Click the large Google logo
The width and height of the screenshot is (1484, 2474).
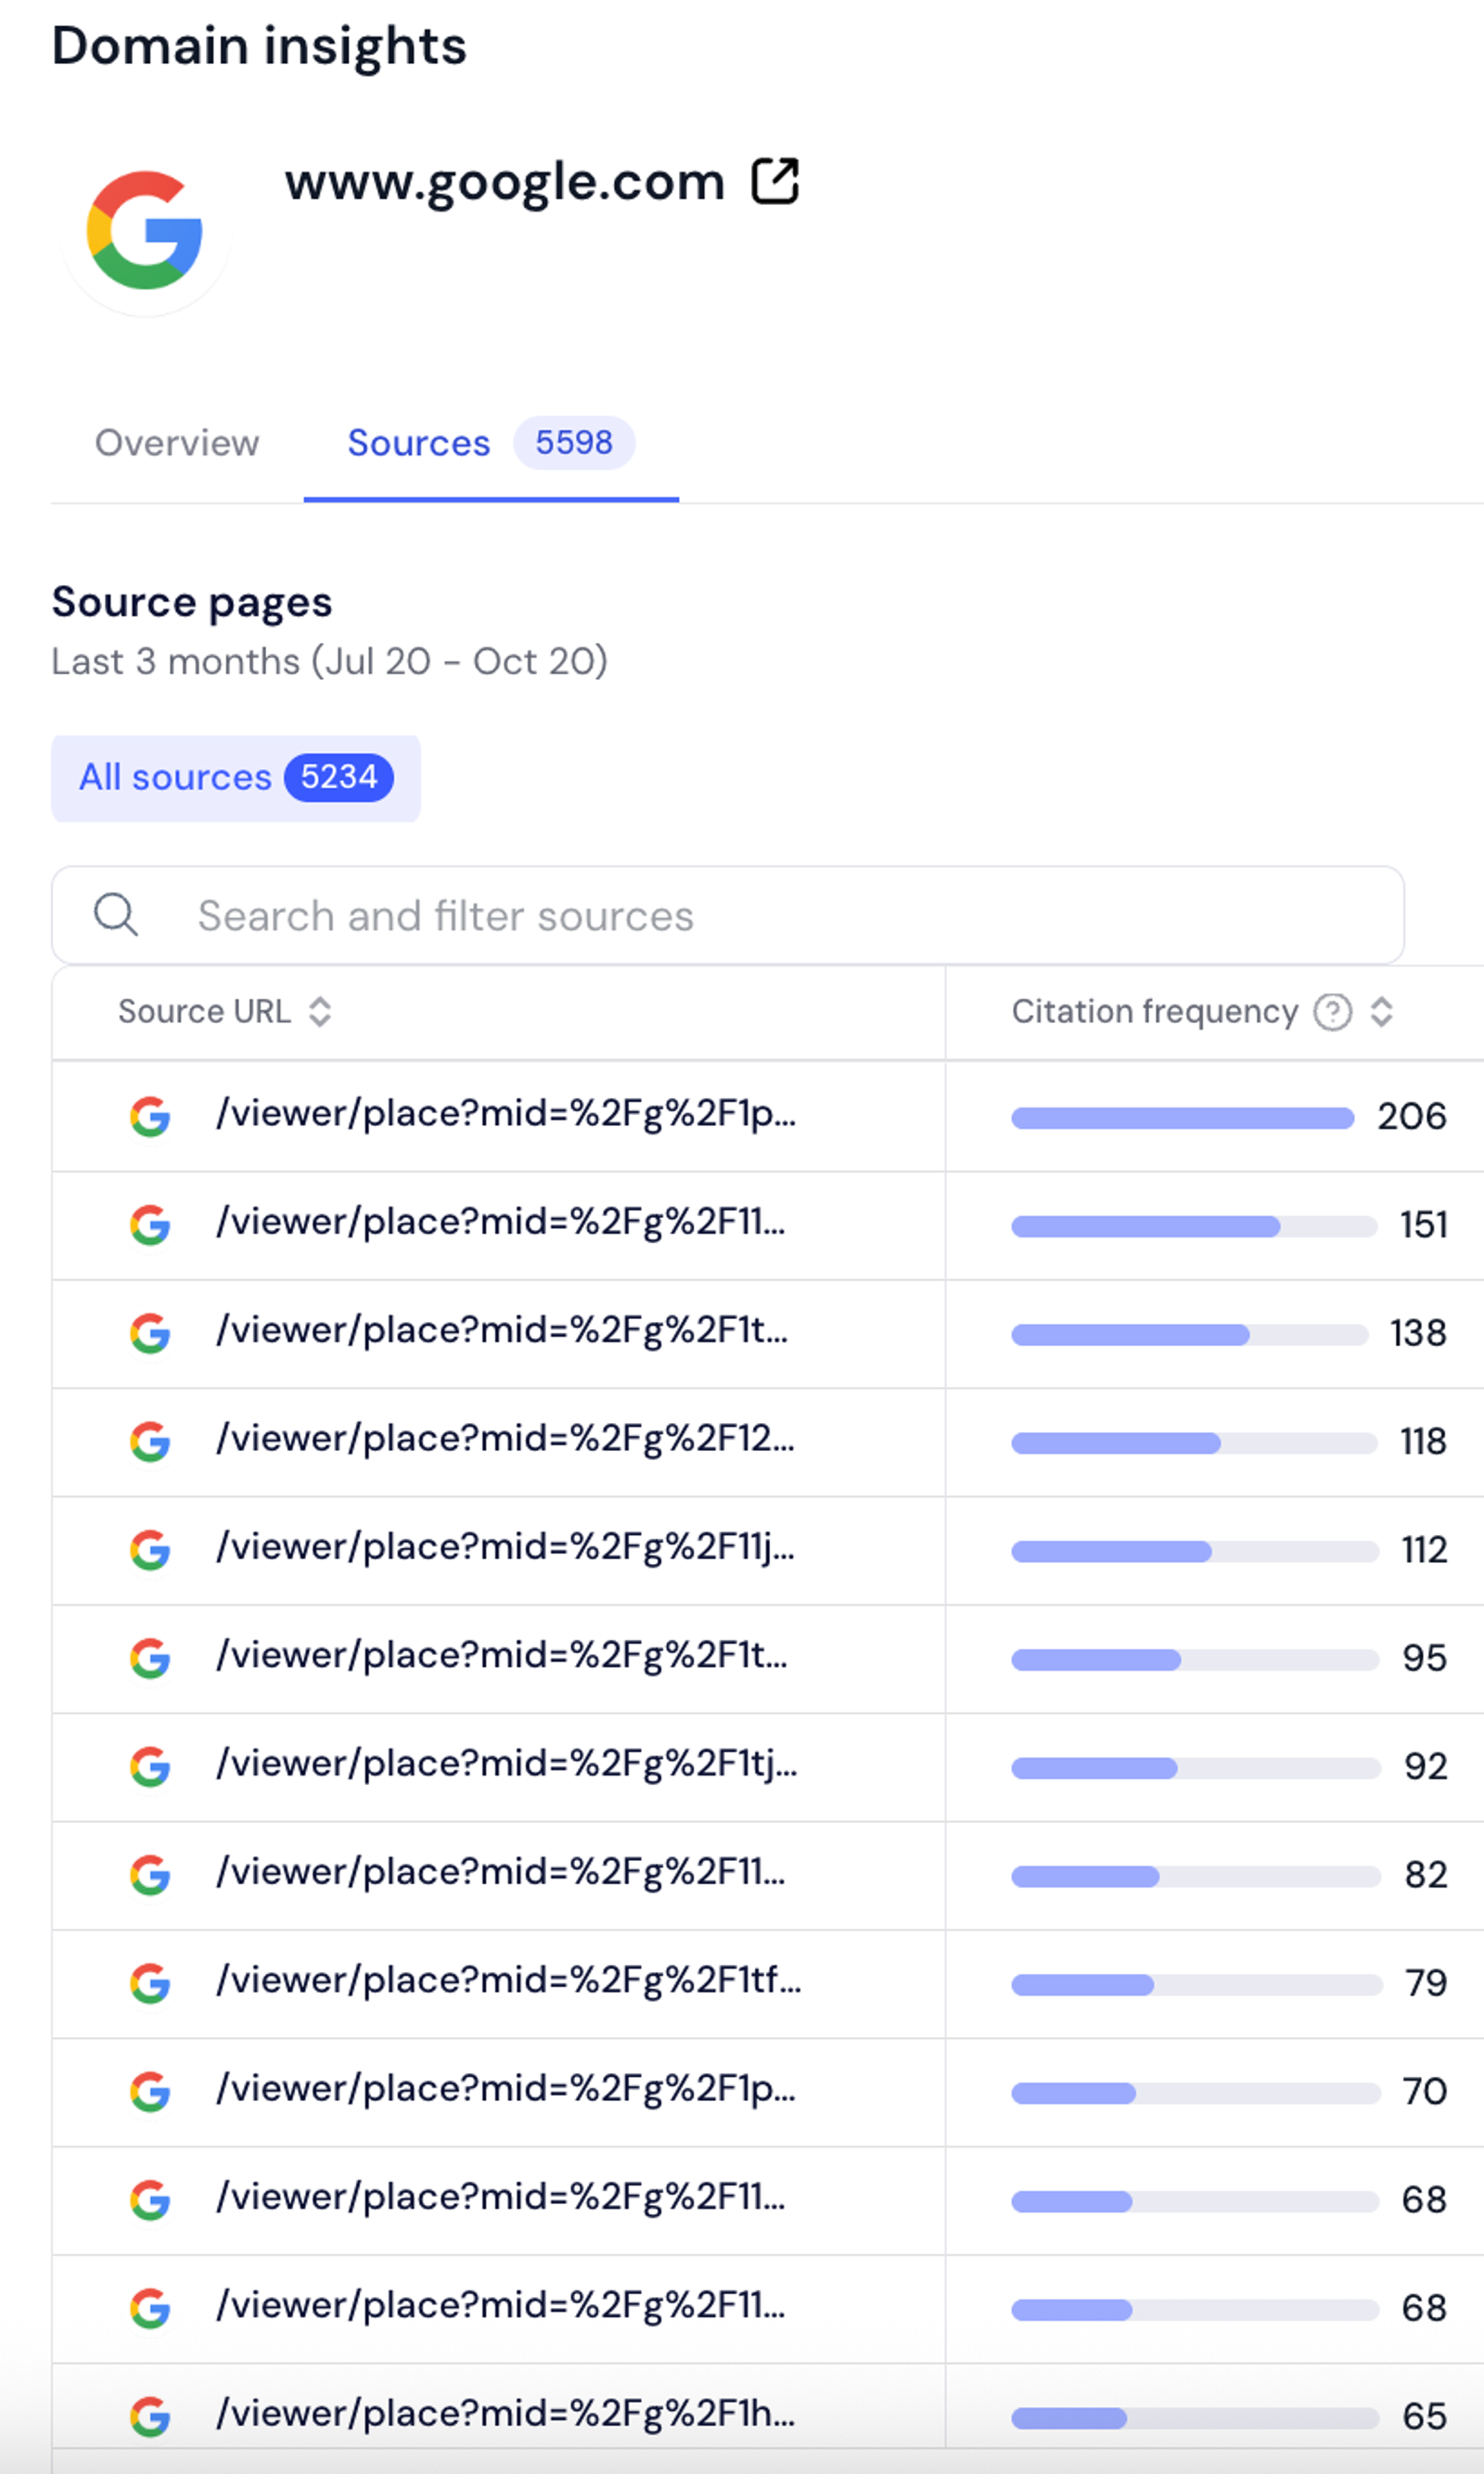click(145, 230)
